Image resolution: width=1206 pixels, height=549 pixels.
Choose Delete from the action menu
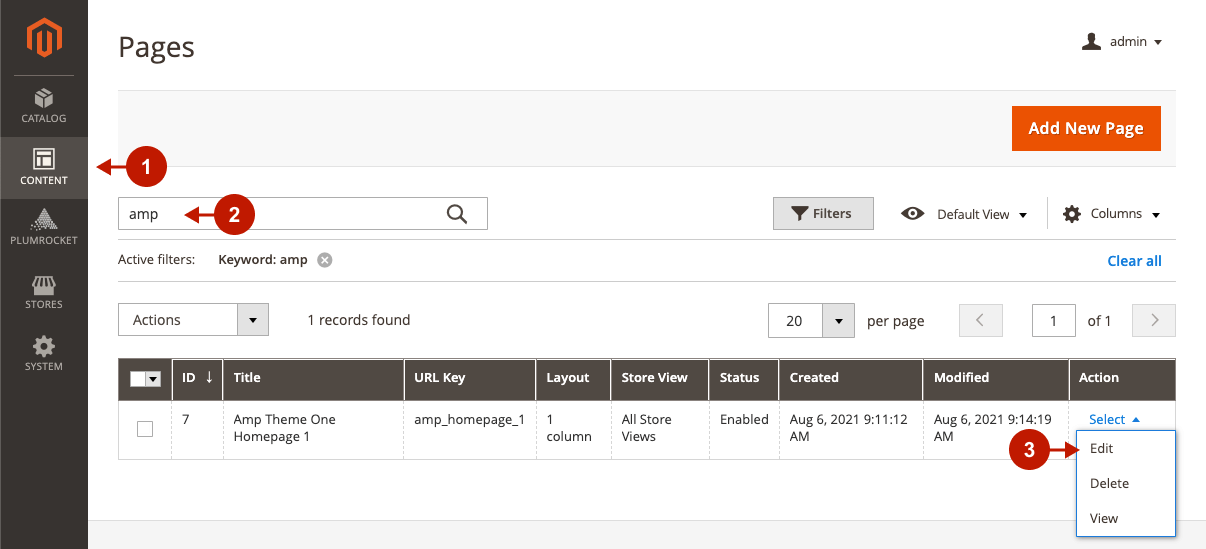1109,483
